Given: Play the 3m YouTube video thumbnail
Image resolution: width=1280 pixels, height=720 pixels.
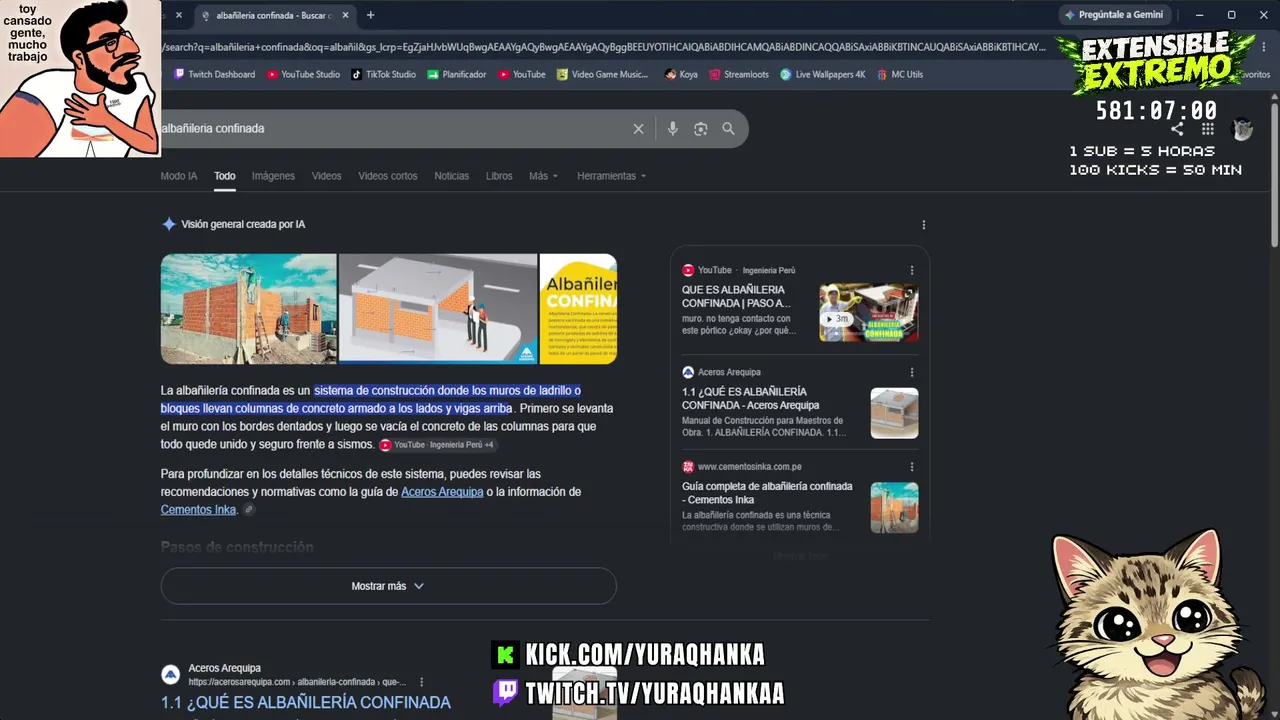Looking at the screenshot, I should [869, 312].
